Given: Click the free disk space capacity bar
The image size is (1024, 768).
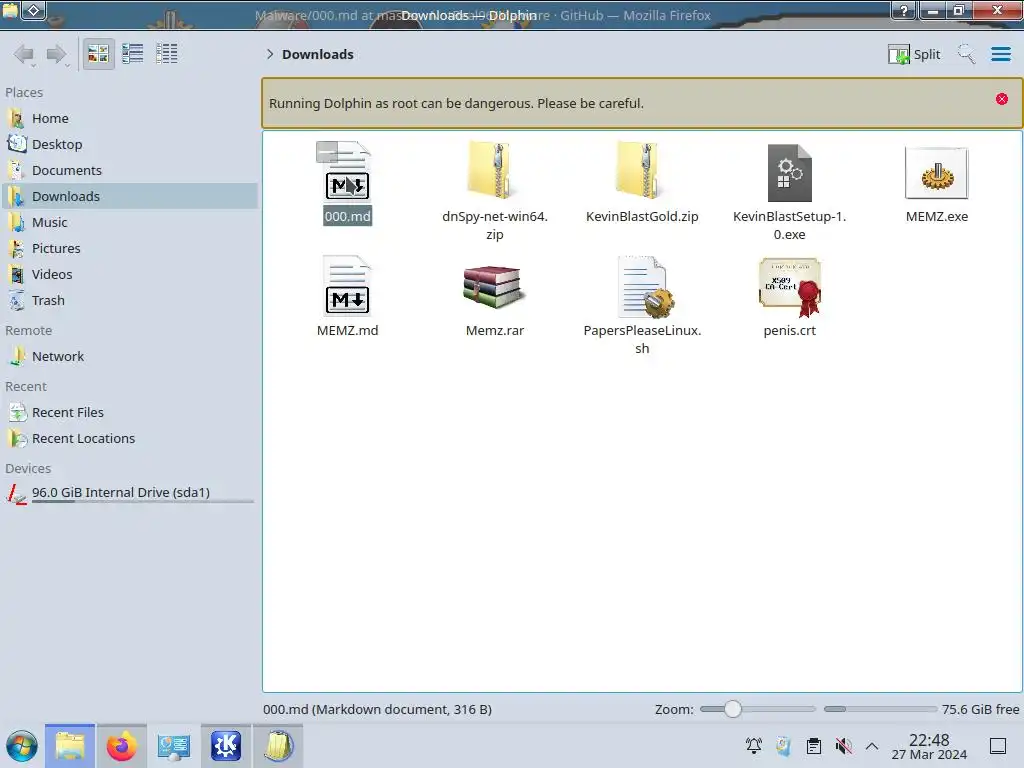Looking at the screenshot, I should [x=880, y=709].
